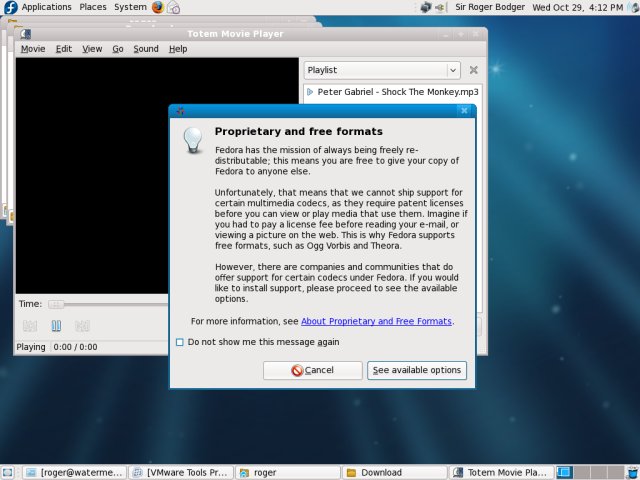Select the first workspace in the switcher
The image size is (640, 480).
[x=564, y=473]
